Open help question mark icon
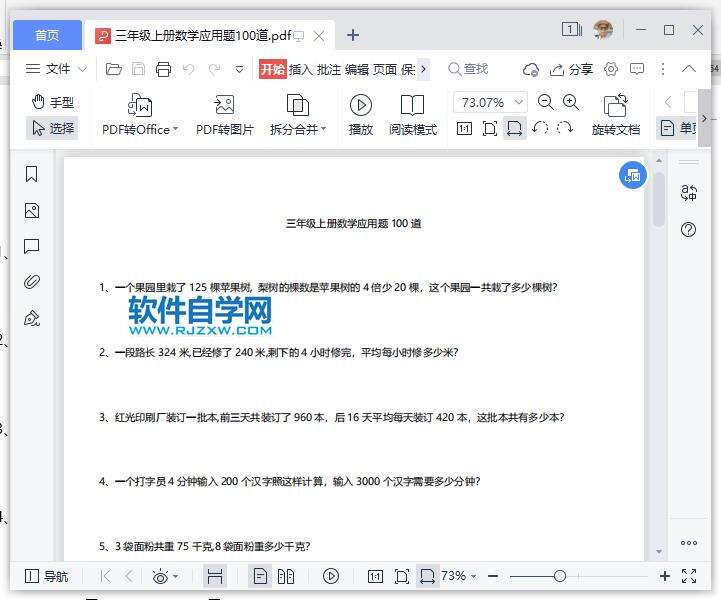Image resolution: width=721 pixels, height=600 pixels. point(688,229)
